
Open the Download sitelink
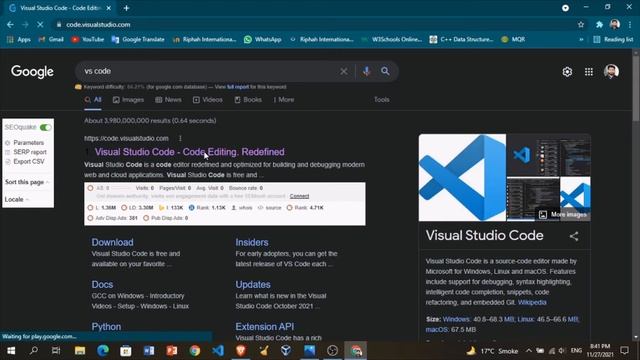(x=112, y=242)
